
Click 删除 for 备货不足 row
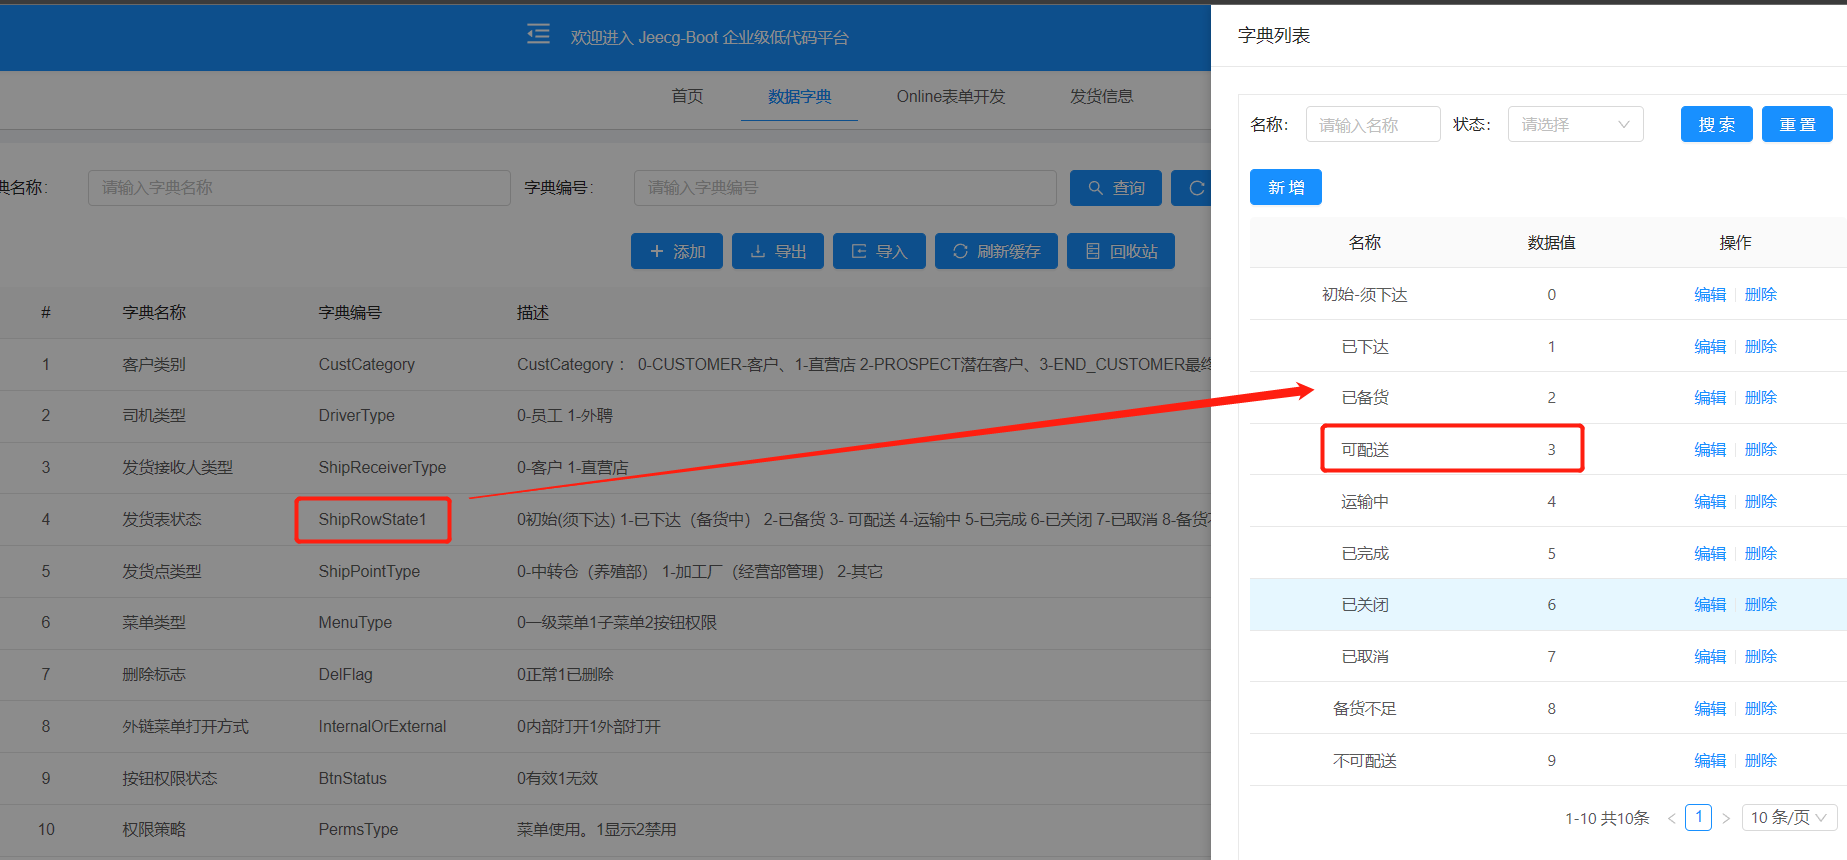[x=1761, y=708]
